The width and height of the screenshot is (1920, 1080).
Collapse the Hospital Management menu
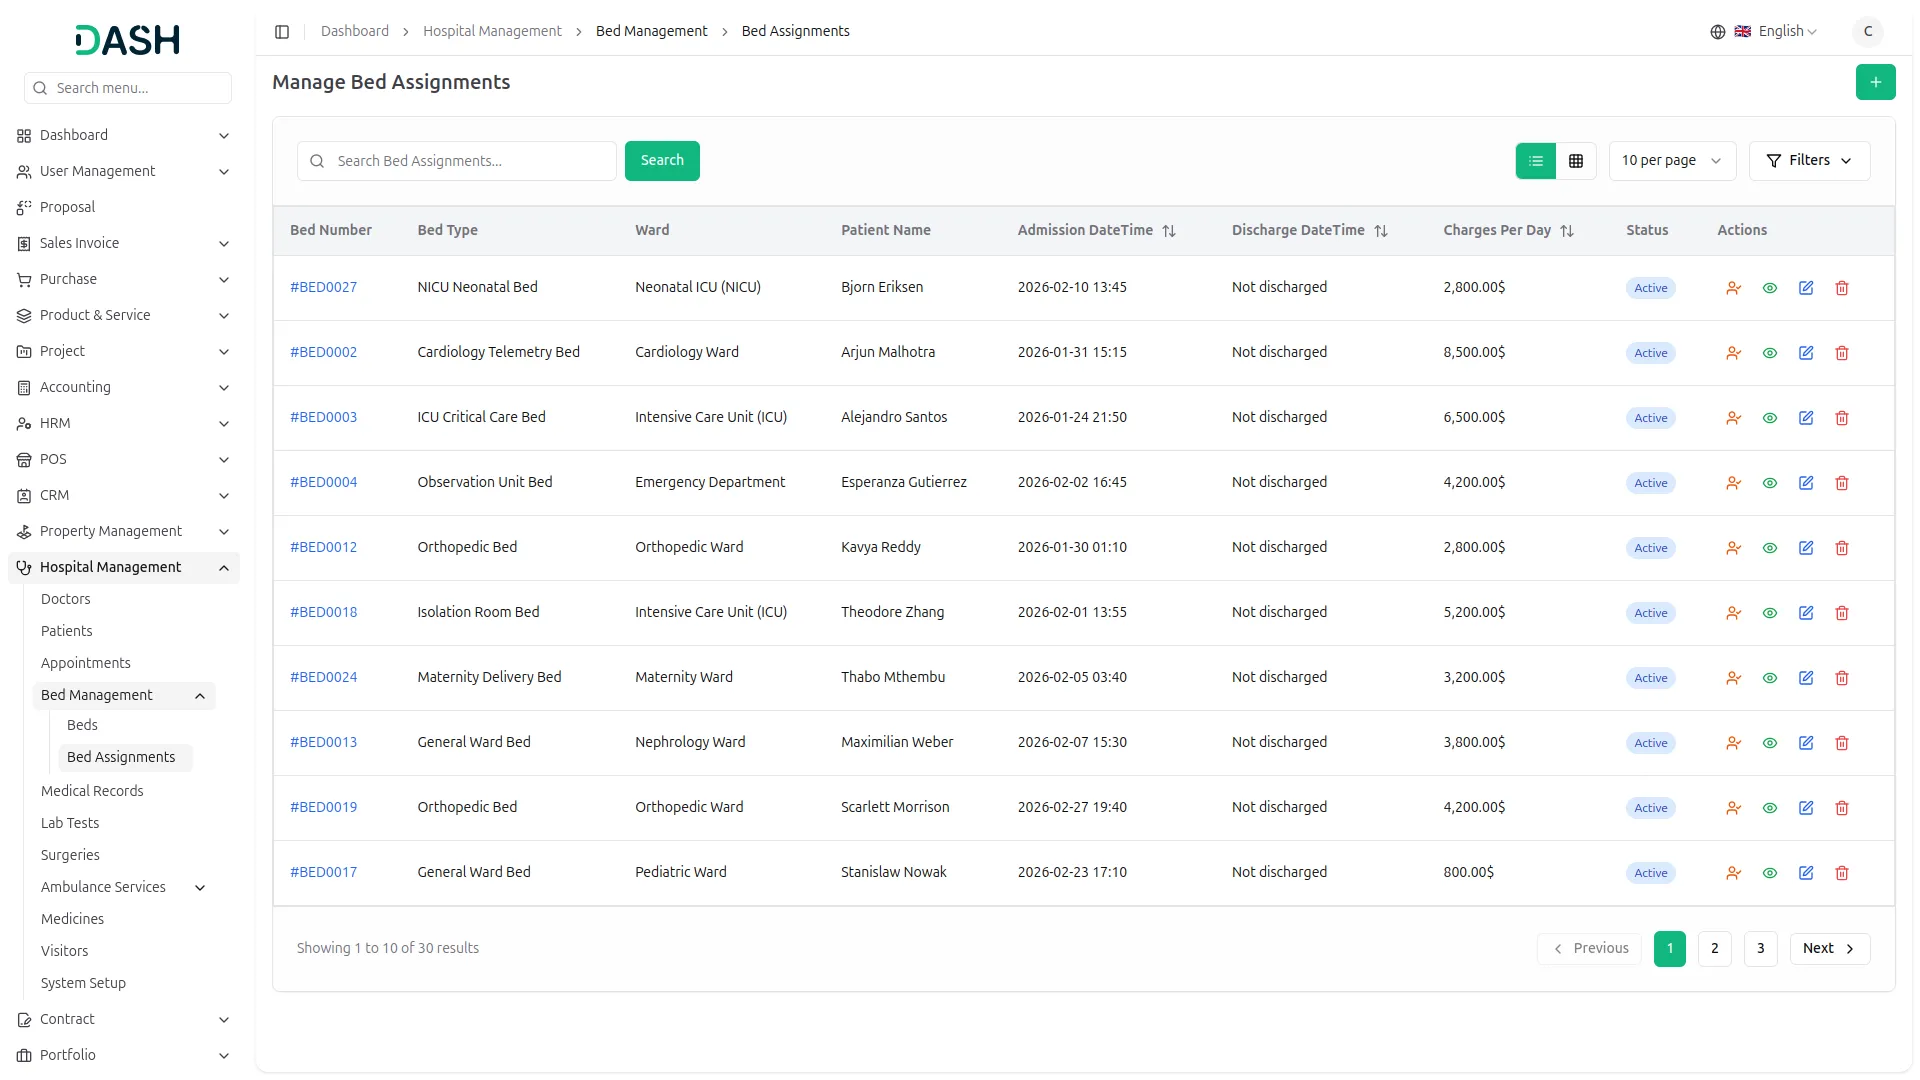[223, 568]
